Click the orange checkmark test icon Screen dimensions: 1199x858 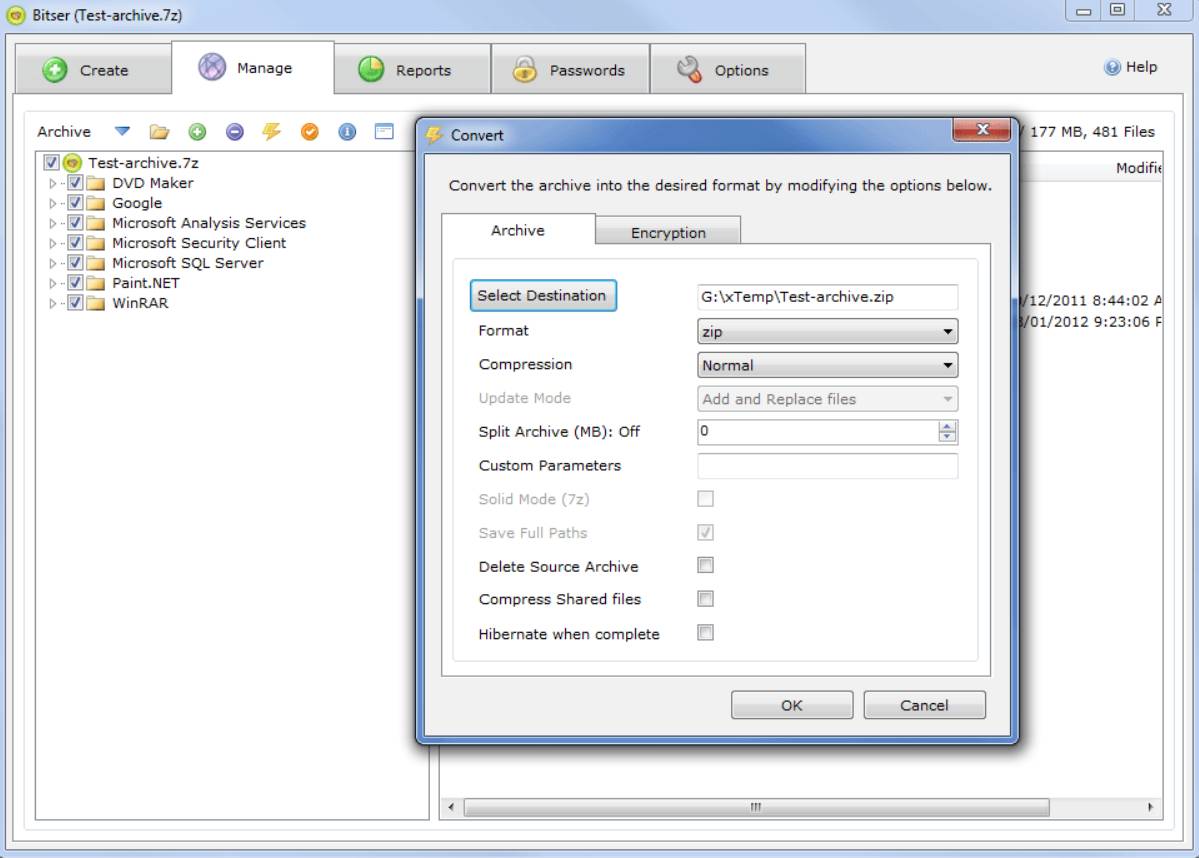tap(309, 132)
